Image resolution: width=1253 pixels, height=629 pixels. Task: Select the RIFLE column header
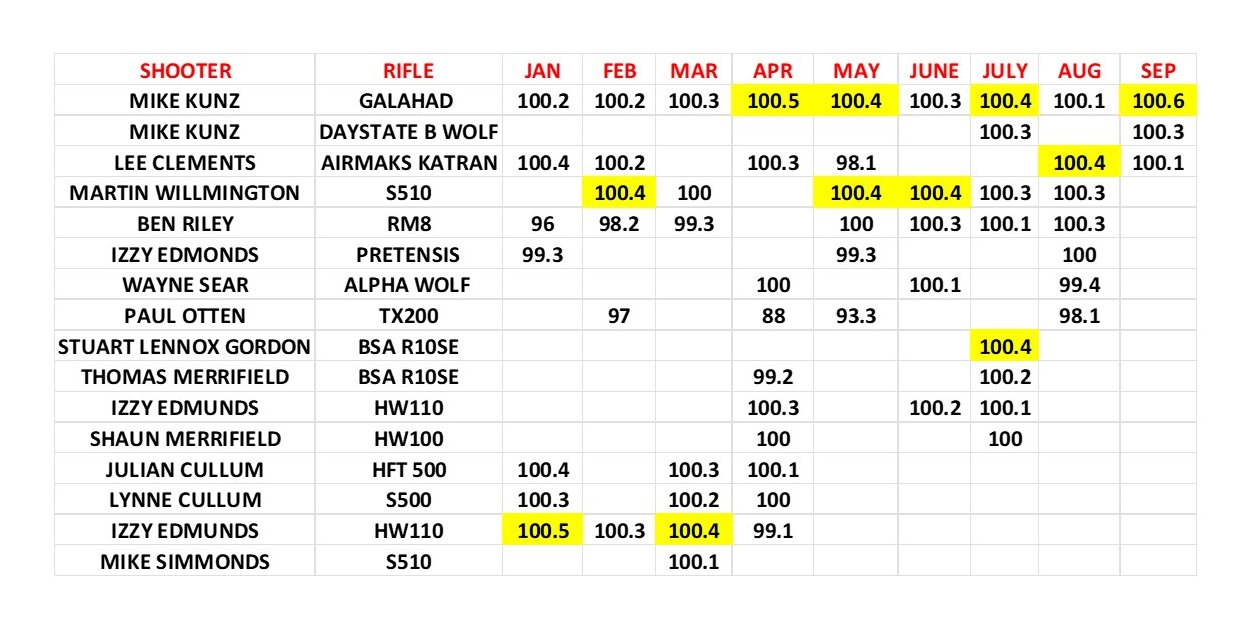click(408, 70)
